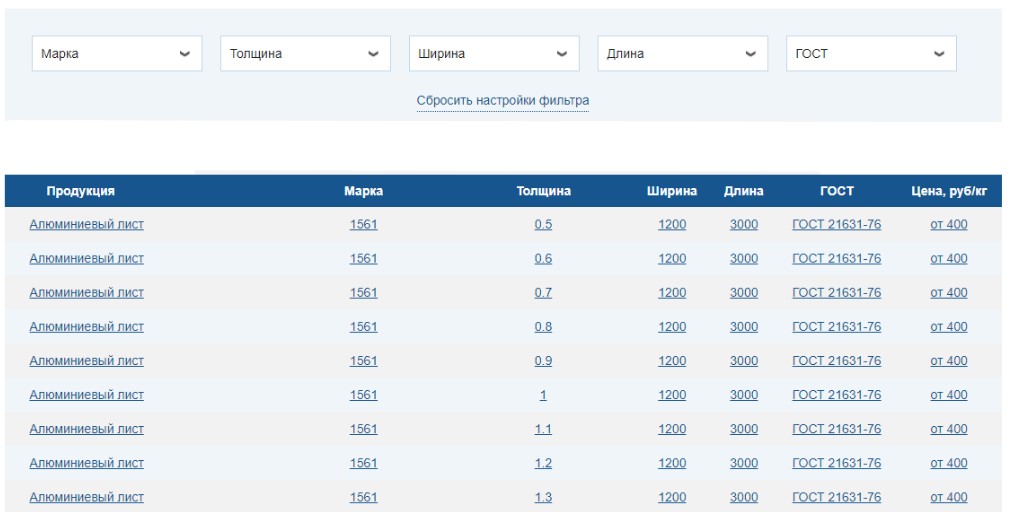
Task: Click price от 400 in 0.5 thickness row
Action: pos(949,225)
